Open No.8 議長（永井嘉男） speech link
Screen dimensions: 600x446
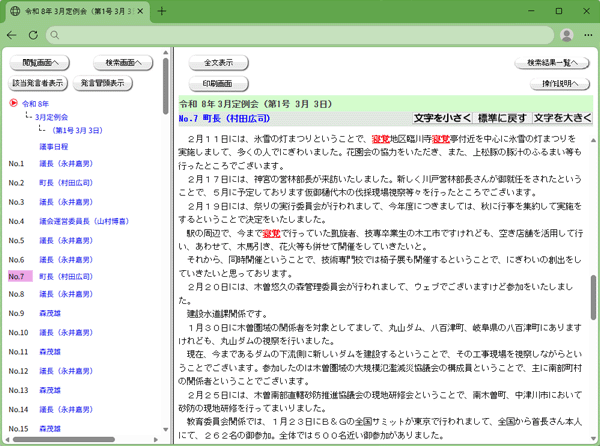(66, 294)
